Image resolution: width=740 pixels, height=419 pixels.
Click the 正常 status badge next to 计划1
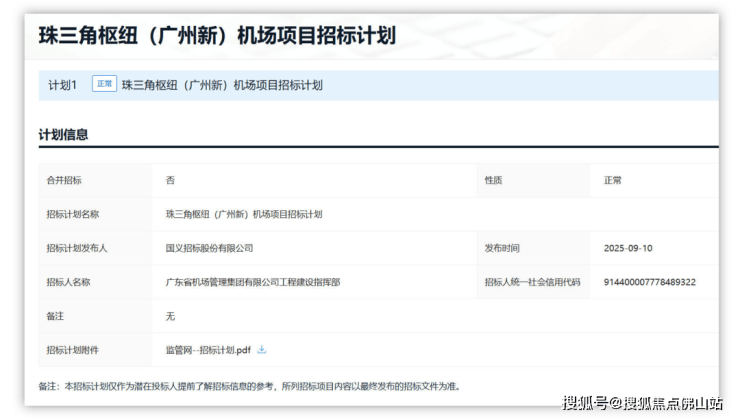click(x=104, y=84)
